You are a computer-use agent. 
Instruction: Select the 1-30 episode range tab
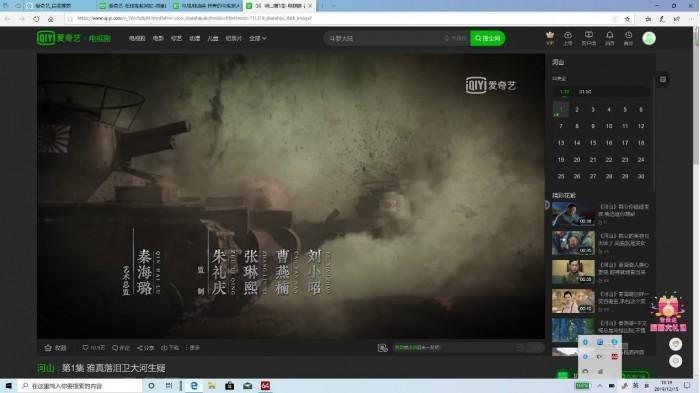[565, 92]
